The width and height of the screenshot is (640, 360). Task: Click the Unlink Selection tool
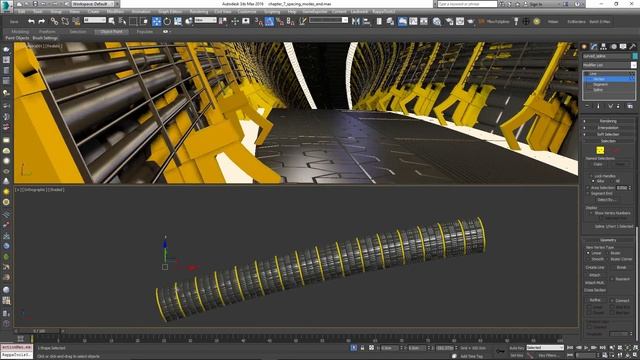(x=65, y=21)
